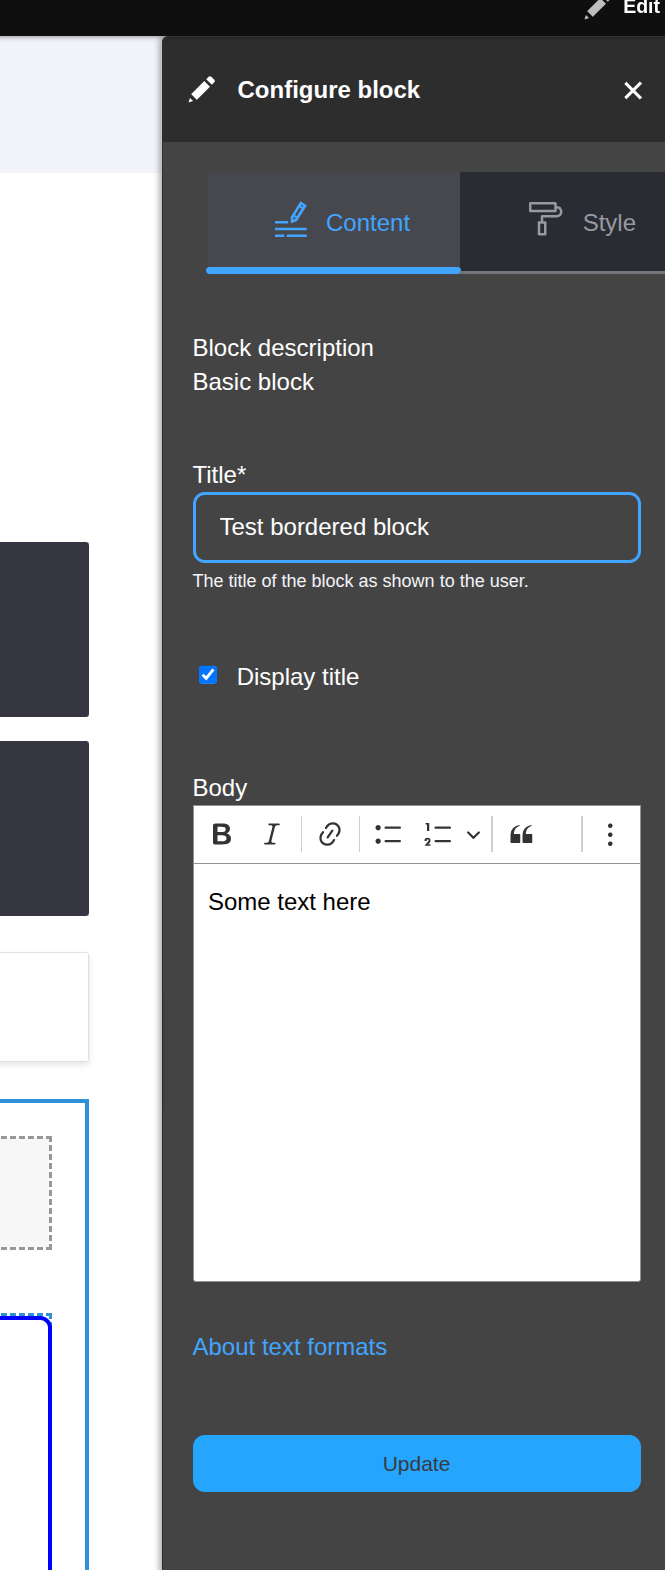Show more toolbar items (three dots)

pyautogui.click(x=610, y=834)
